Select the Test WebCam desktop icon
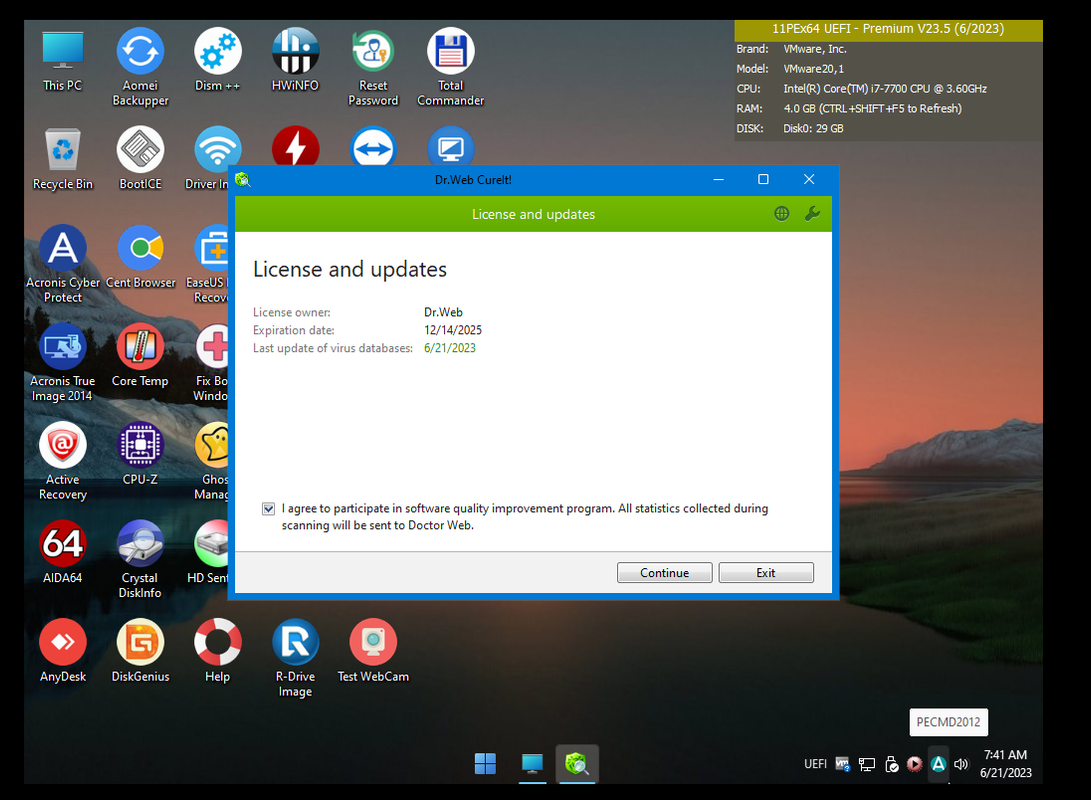 click(x=373, y=652)
